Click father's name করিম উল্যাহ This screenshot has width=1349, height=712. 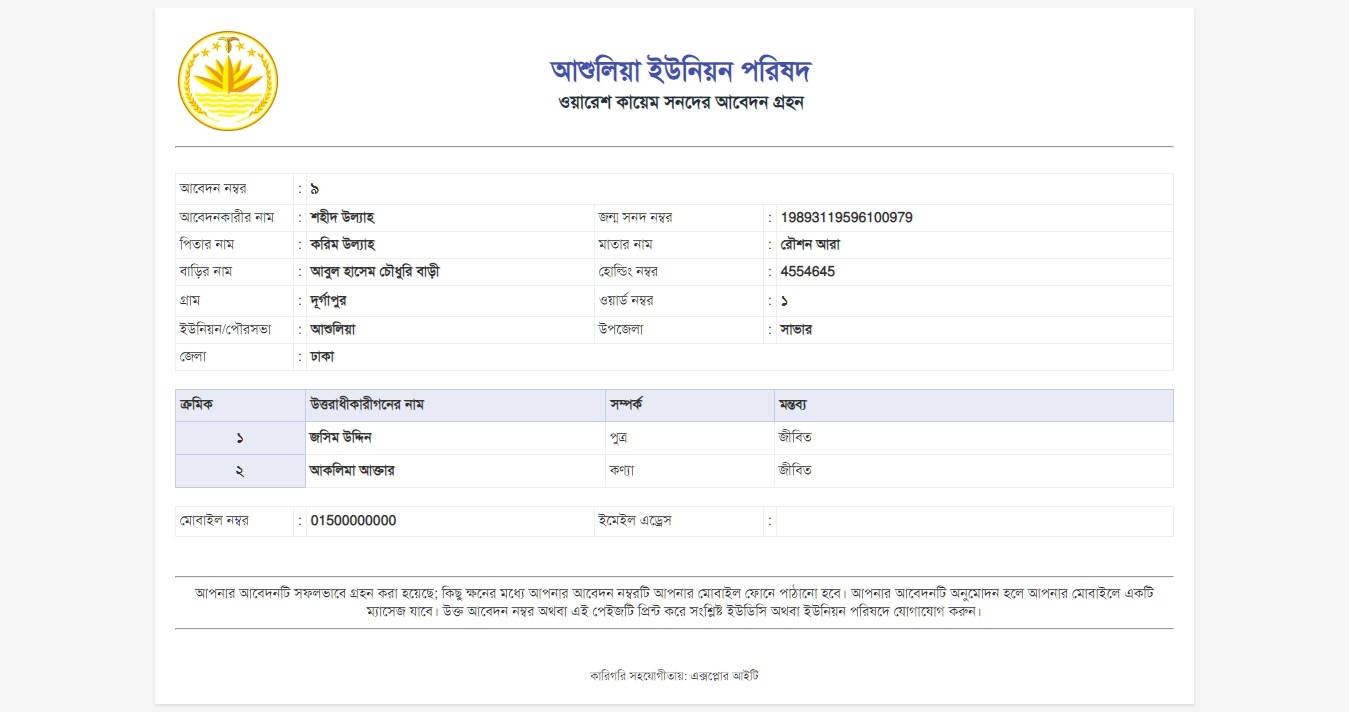coord(342,244)
